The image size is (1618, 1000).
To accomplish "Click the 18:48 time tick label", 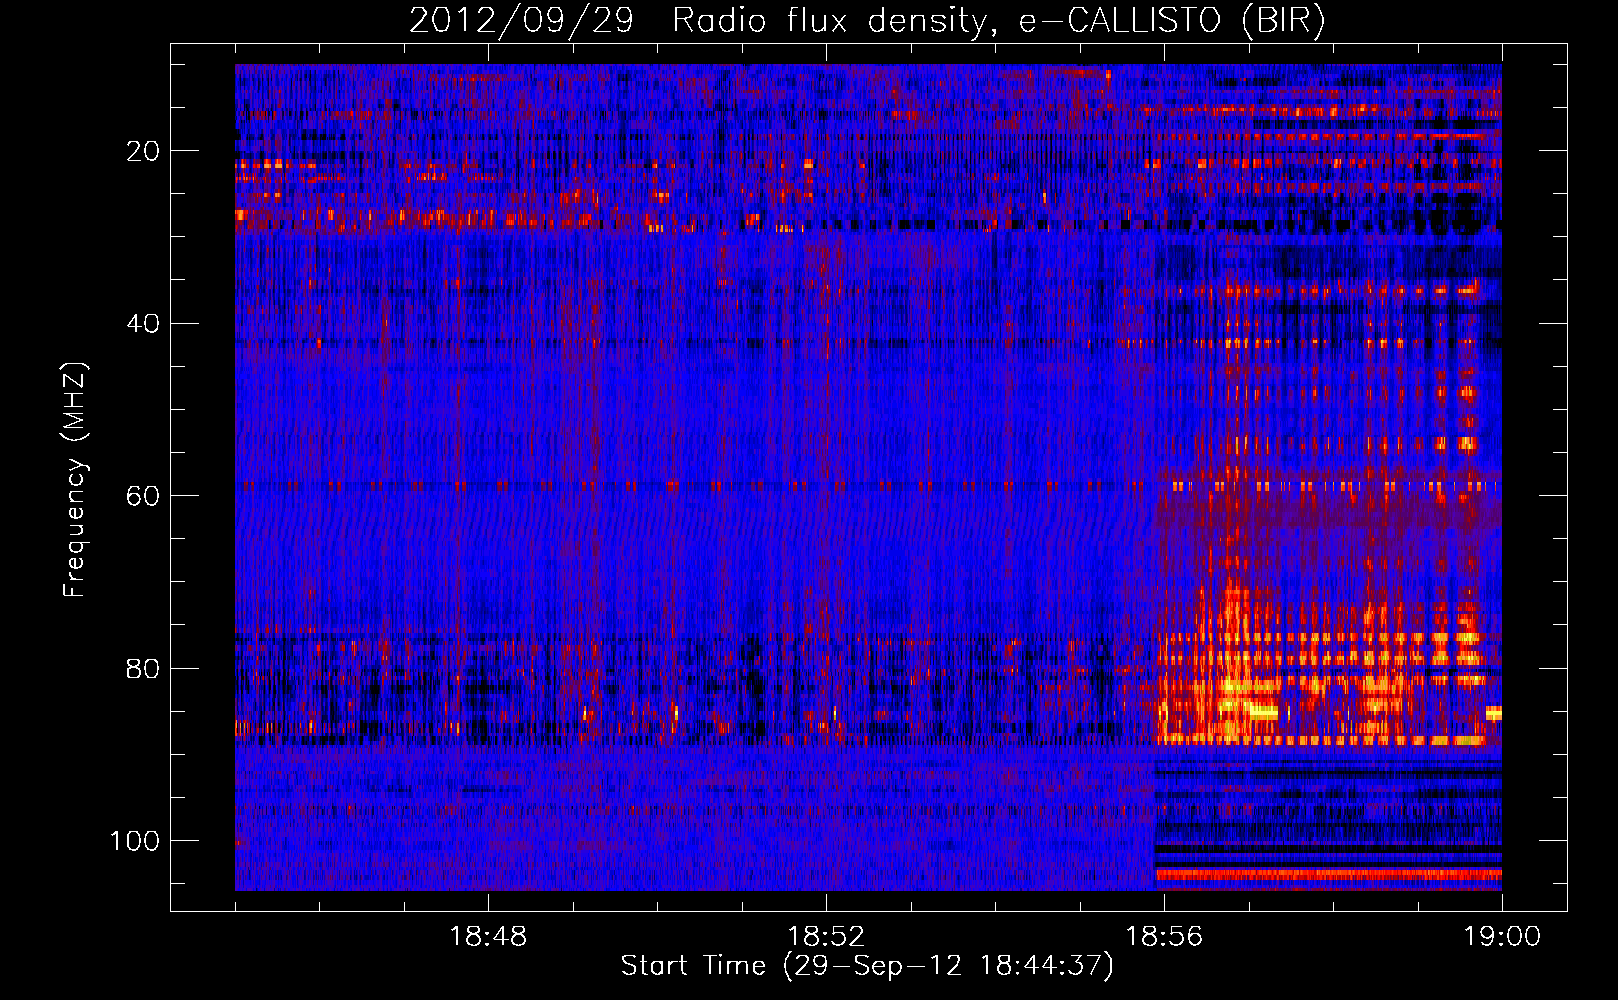I will click(489, 937).
